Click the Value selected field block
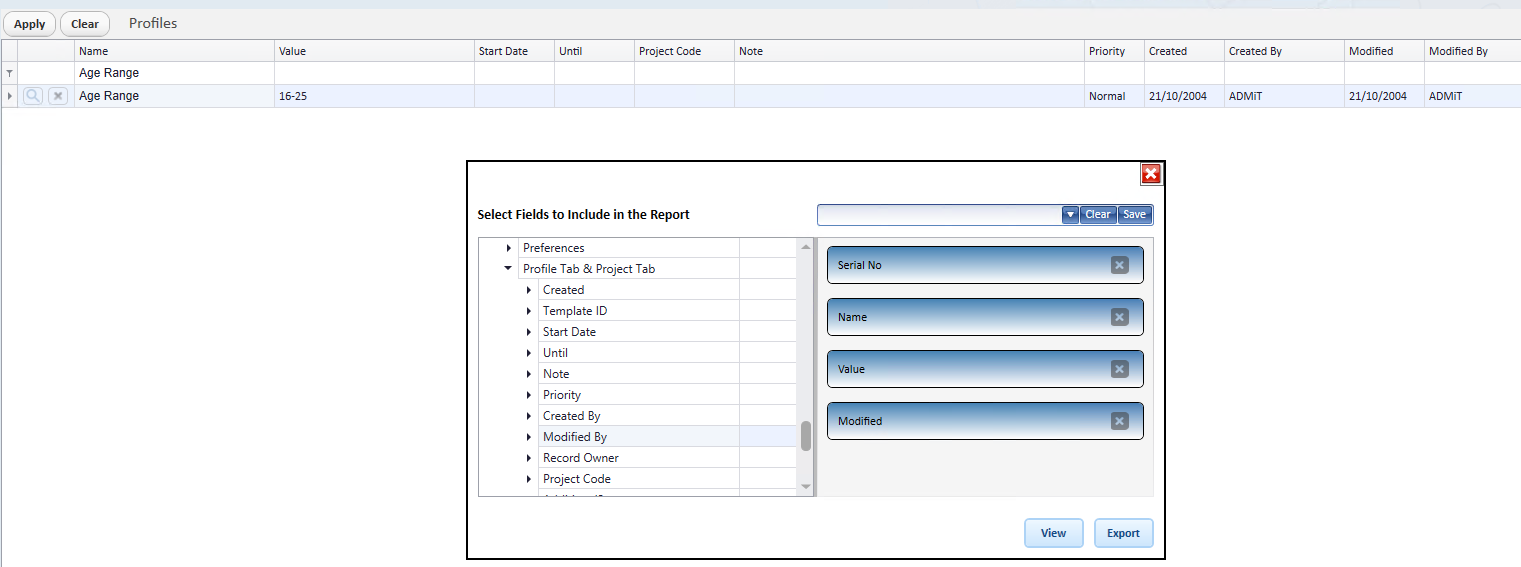Image resolution: width=1521 pixels, height=567 pixels. (985, 369)
